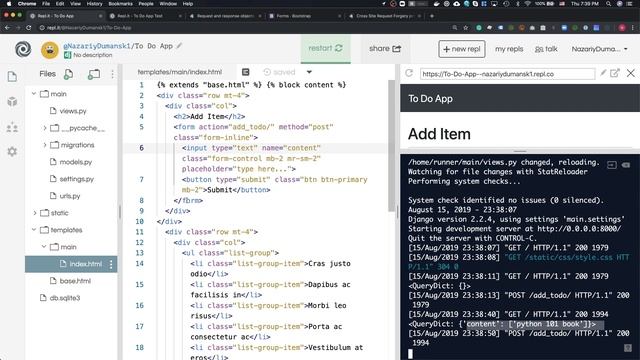Collapse the templates main subfolder
The height and width of the screenshot is (360, 640).
coord(44,247)
